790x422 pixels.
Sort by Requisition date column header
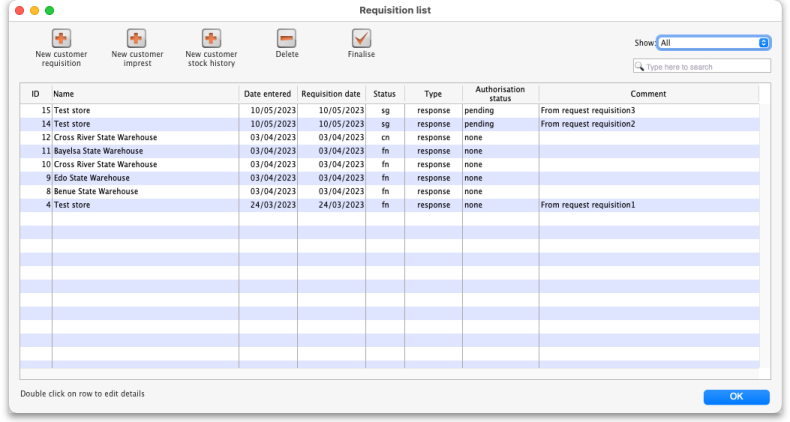click(331, 94)
